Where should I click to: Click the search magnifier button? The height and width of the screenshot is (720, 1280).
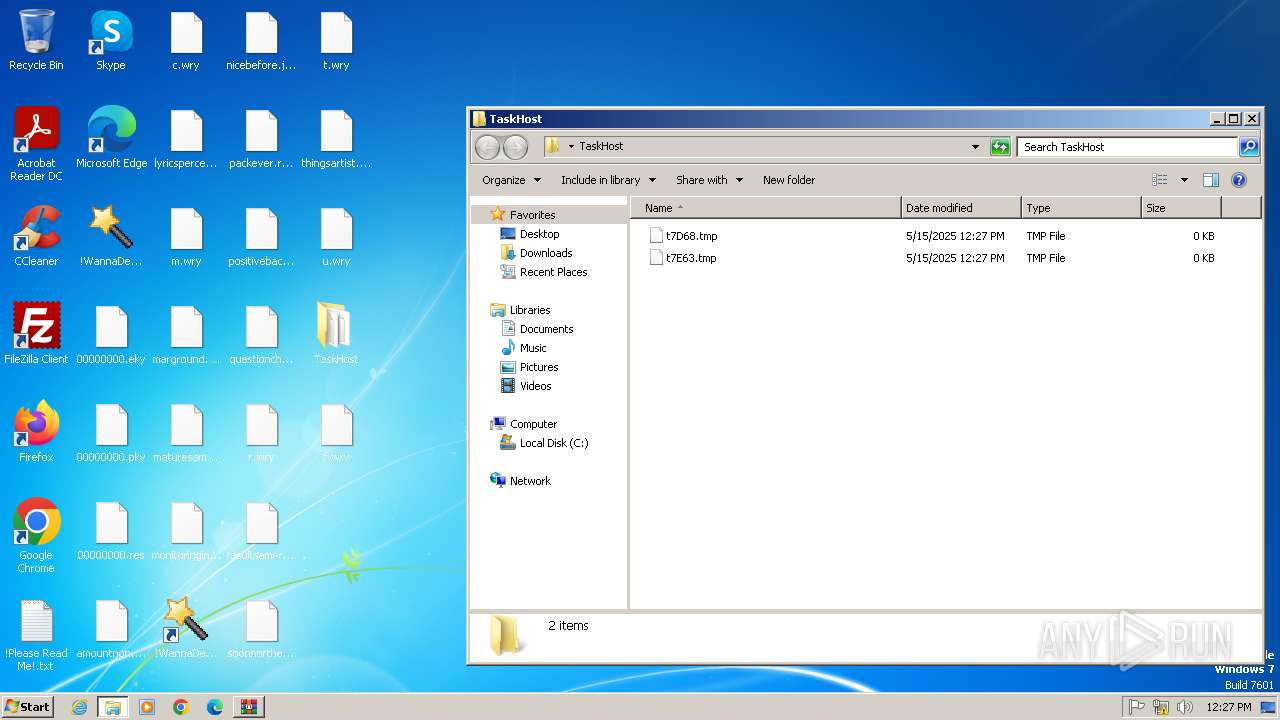1249,147
